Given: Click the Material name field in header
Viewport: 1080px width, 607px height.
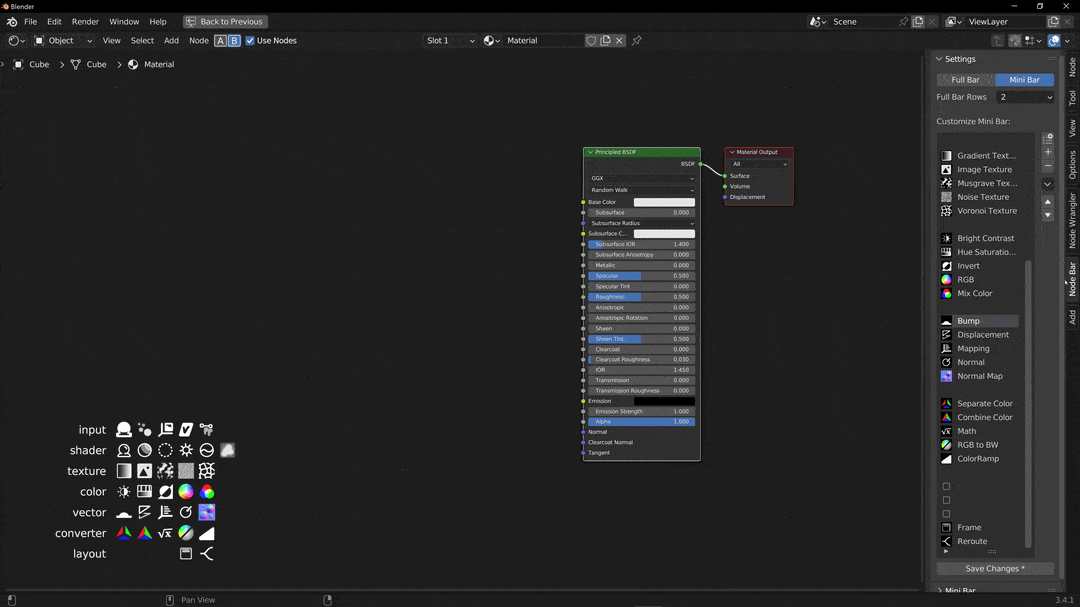Looking at the screenshot, I should tap(543, 41).
